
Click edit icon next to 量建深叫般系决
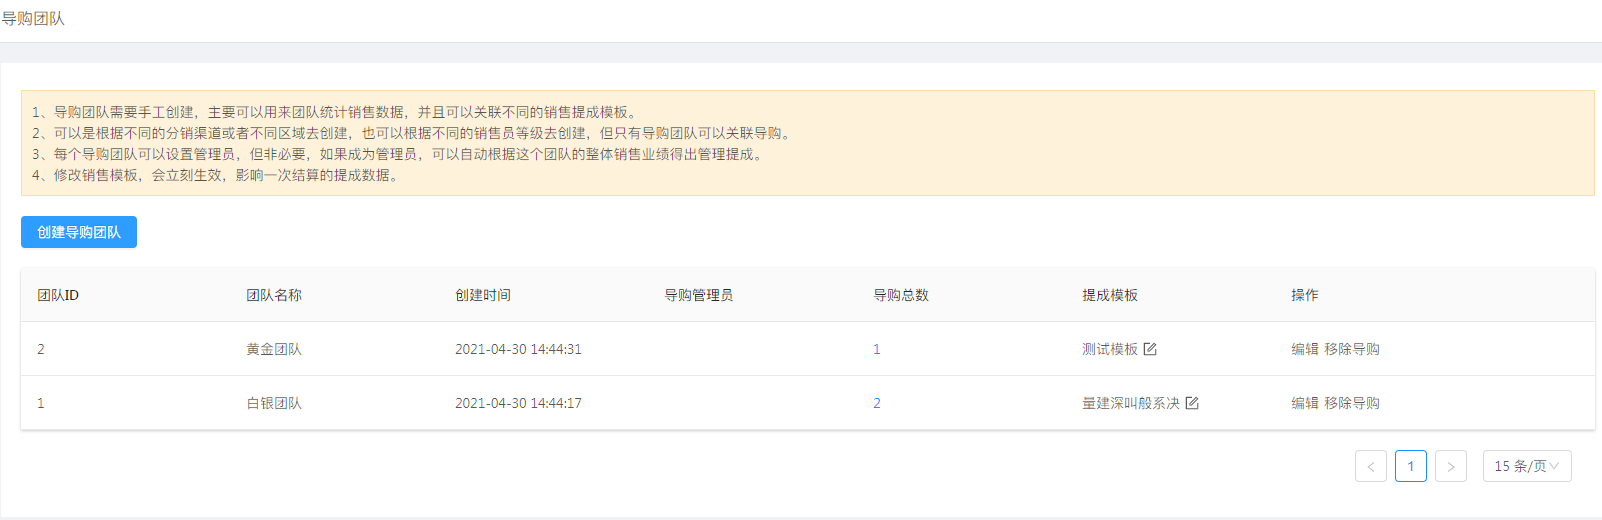[x=1192, y=403]
